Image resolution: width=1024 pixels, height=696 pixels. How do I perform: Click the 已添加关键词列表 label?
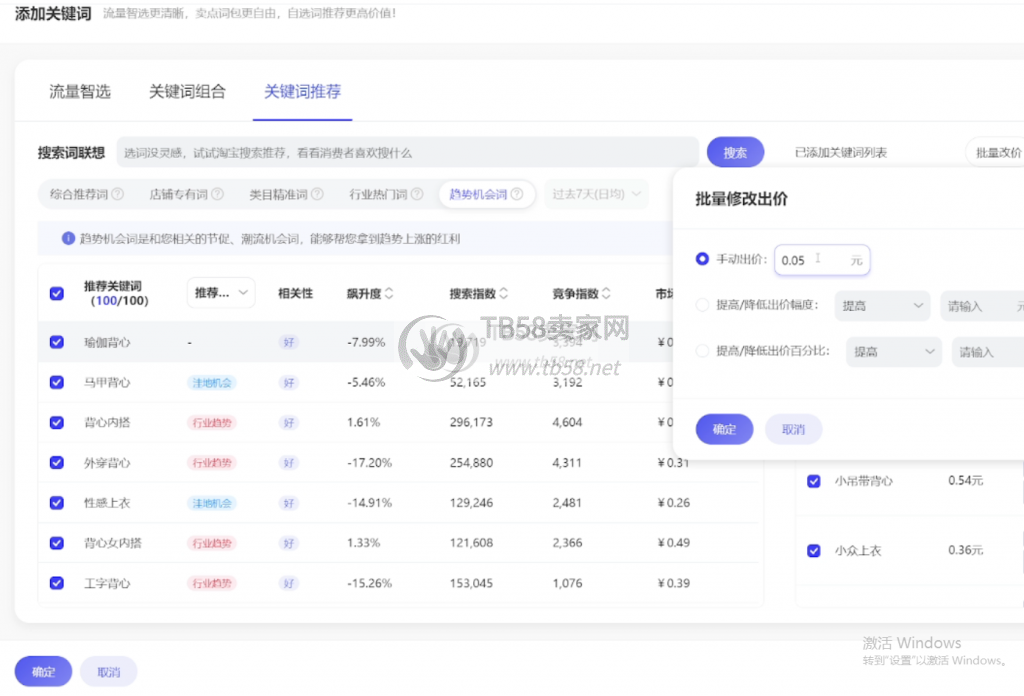tap(840, 152)
